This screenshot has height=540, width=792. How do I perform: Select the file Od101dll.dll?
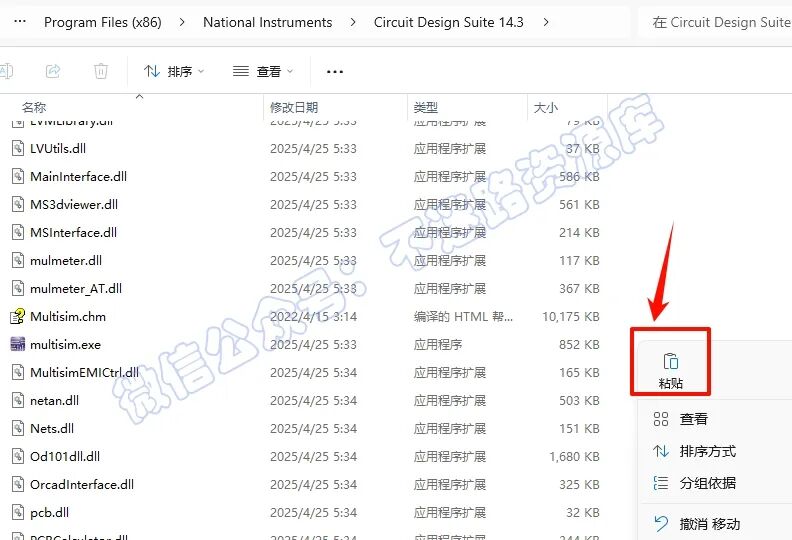point(65,457)
